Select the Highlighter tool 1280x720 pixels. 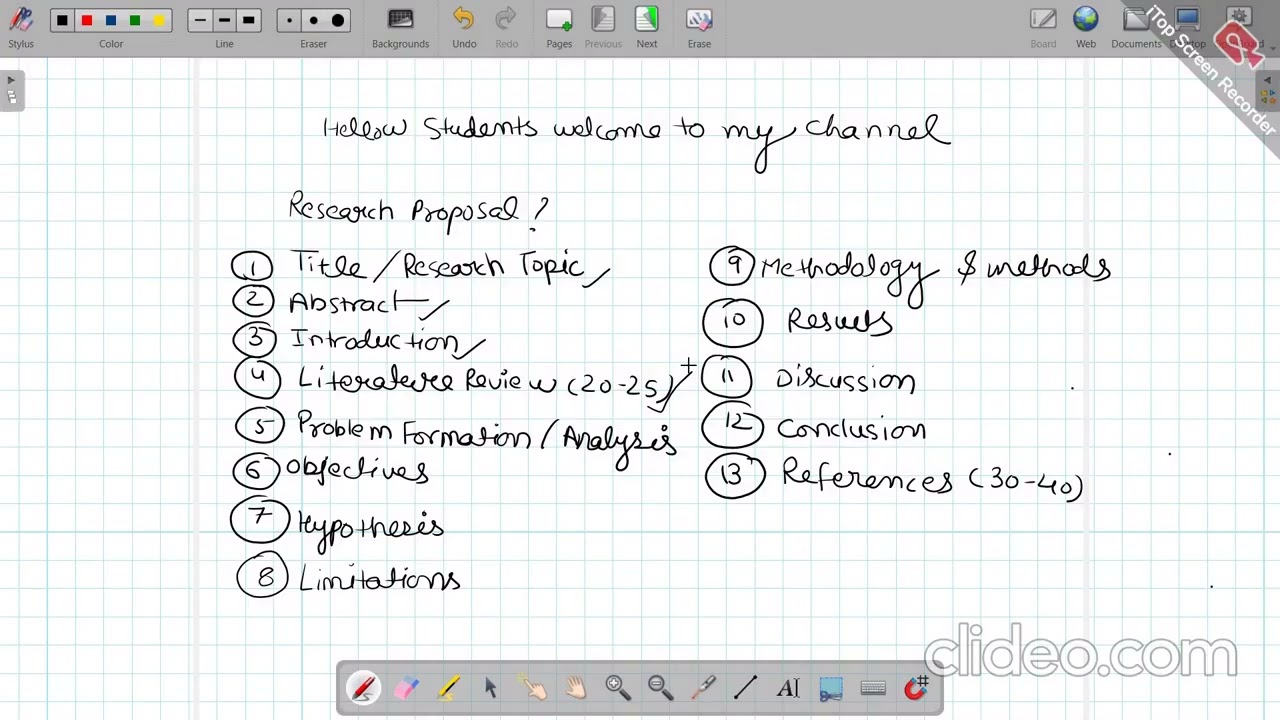pos(448,688)
